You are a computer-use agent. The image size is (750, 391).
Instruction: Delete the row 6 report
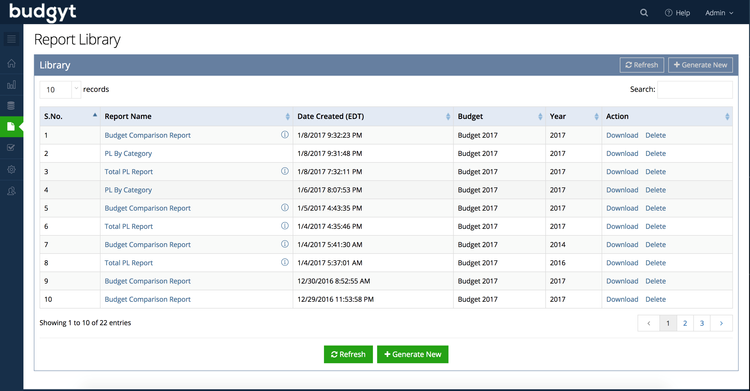pos(655,226)
